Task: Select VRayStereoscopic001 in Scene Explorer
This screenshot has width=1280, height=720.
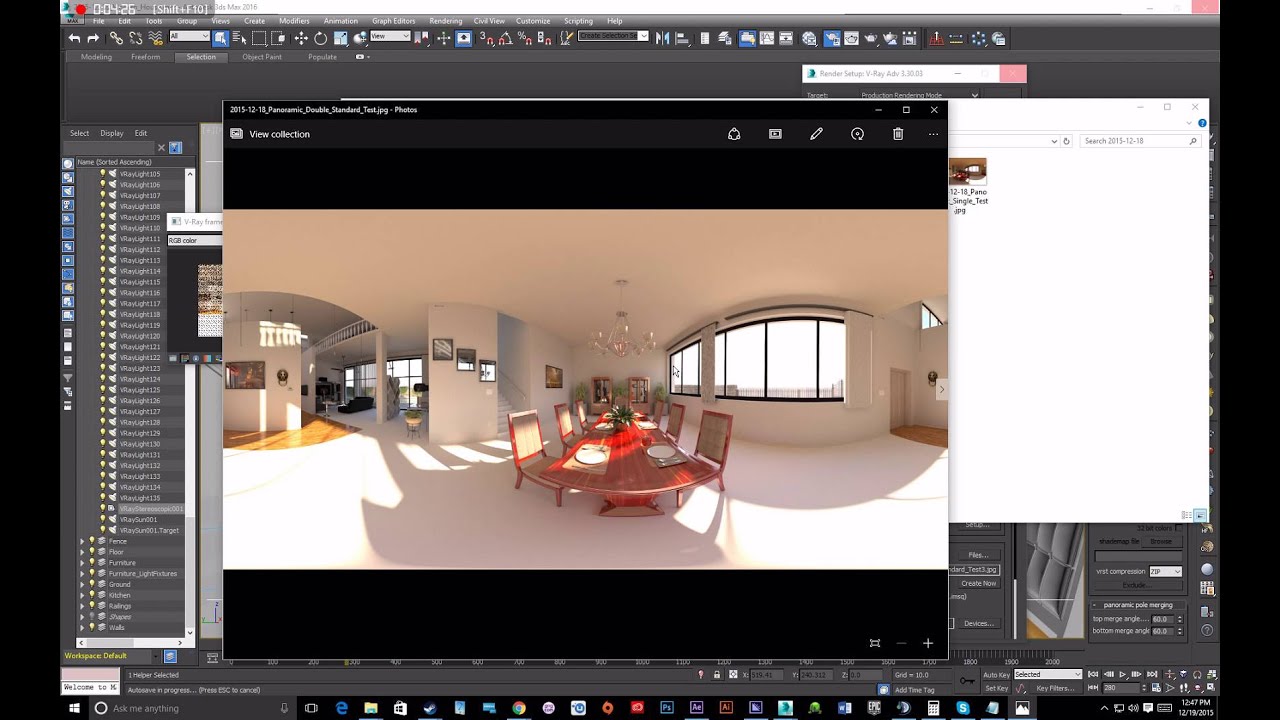Action: coord(151,509)
